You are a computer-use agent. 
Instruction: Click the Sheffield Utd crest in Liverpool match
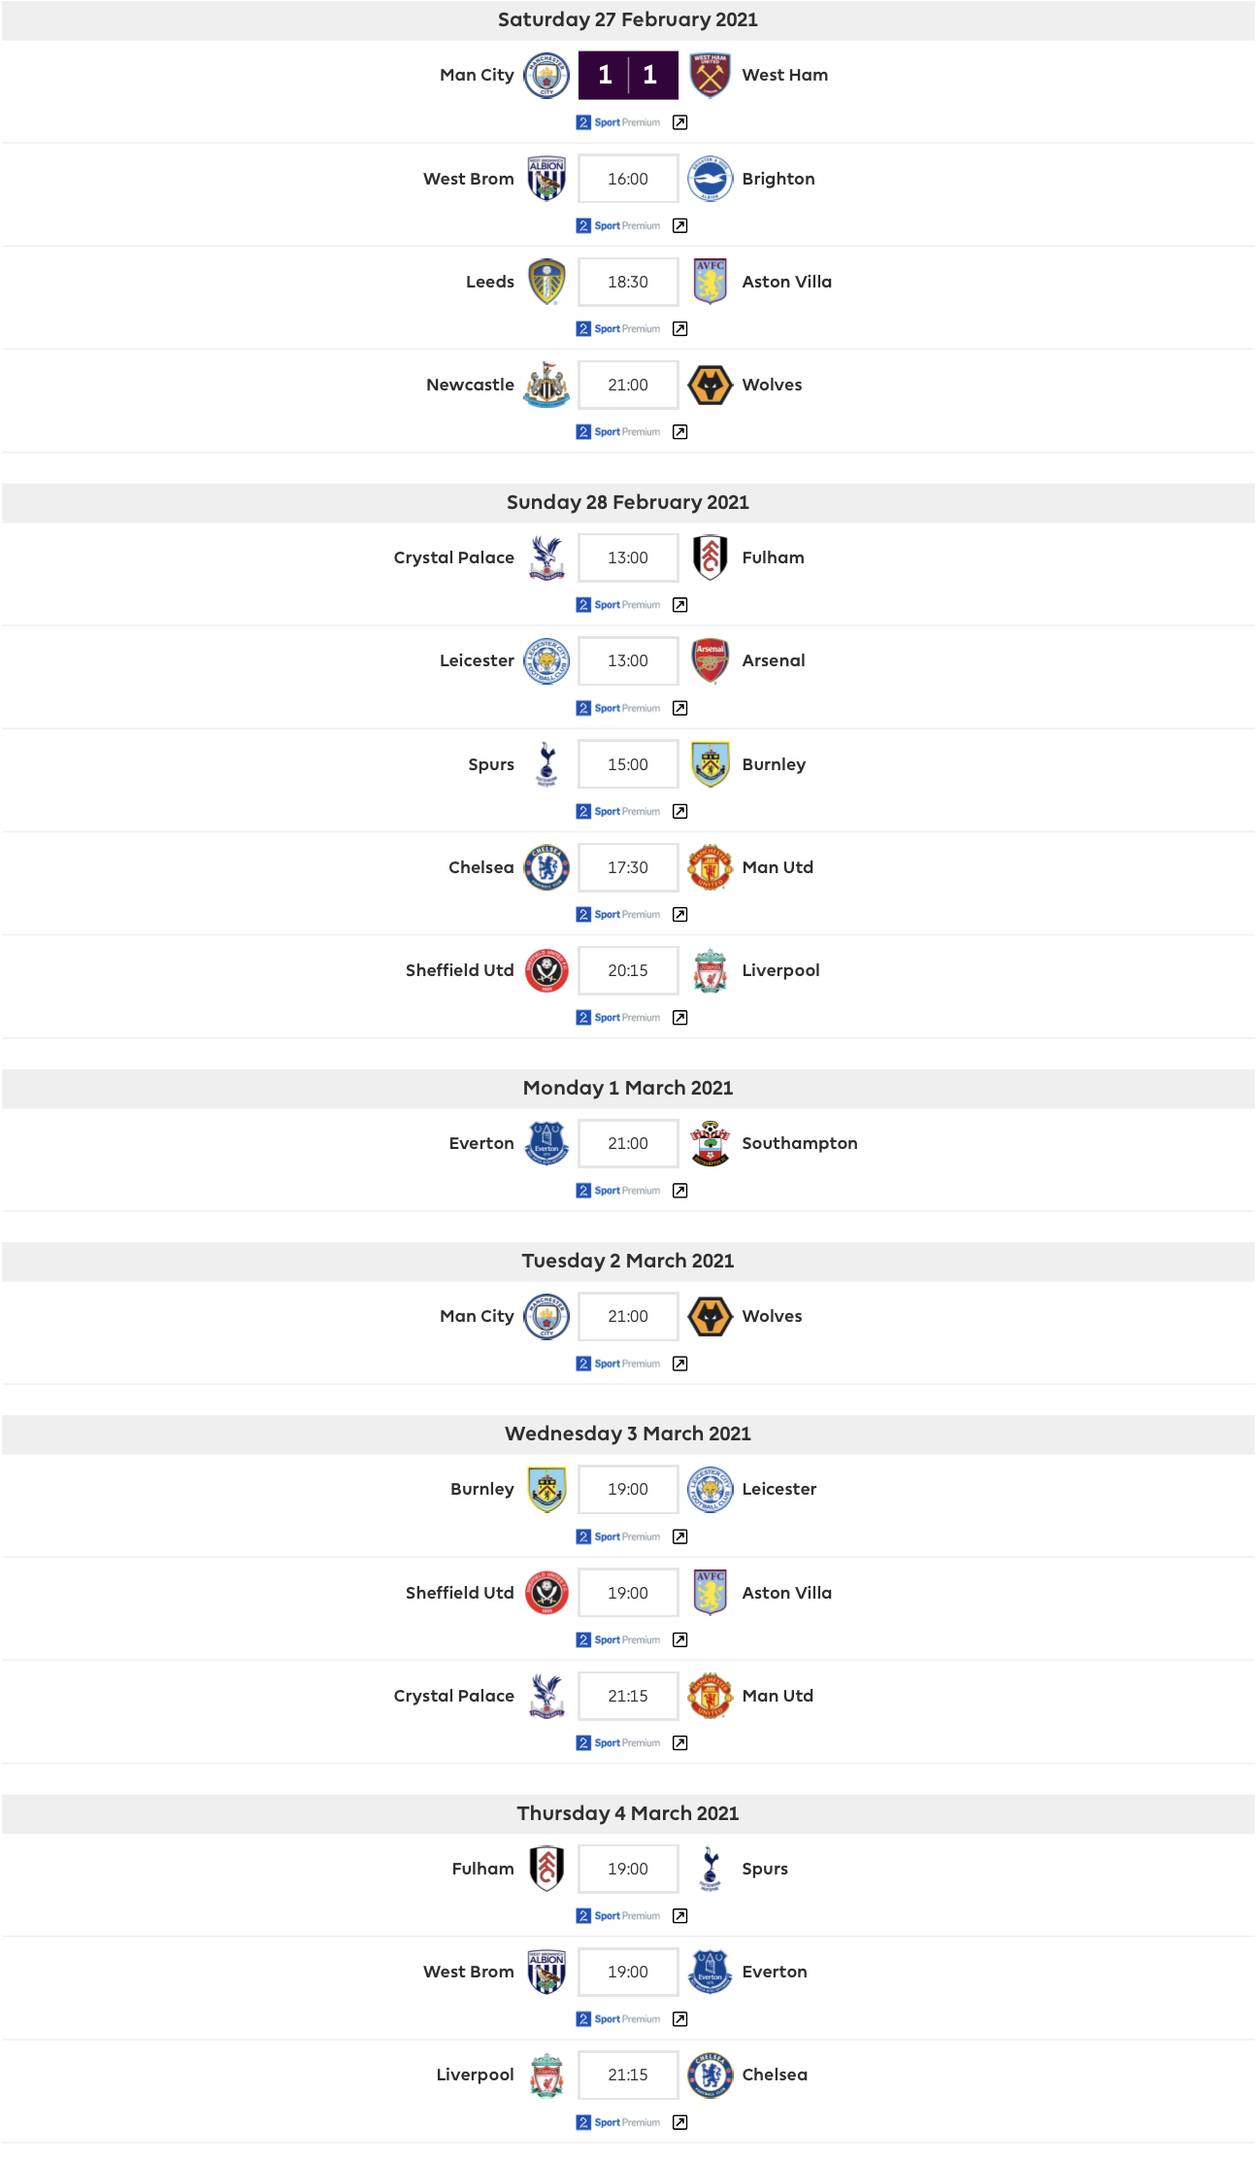pos(546,970)
